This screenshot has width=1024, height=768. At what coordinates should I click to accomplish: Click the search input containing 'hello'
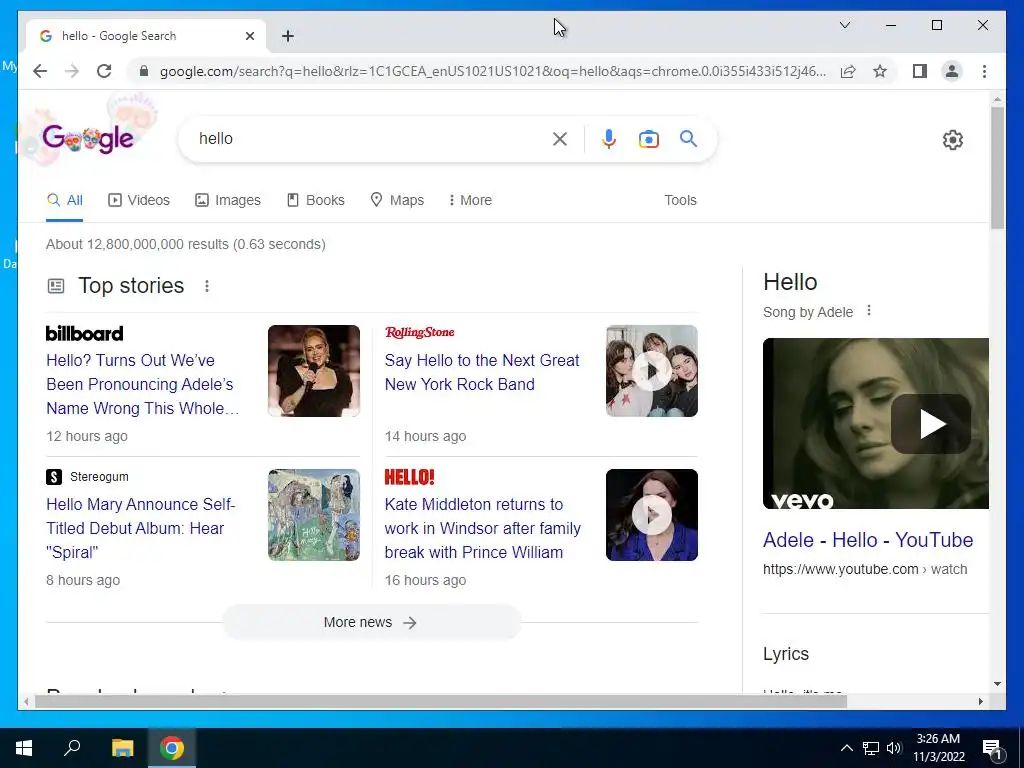pos(372,138)
